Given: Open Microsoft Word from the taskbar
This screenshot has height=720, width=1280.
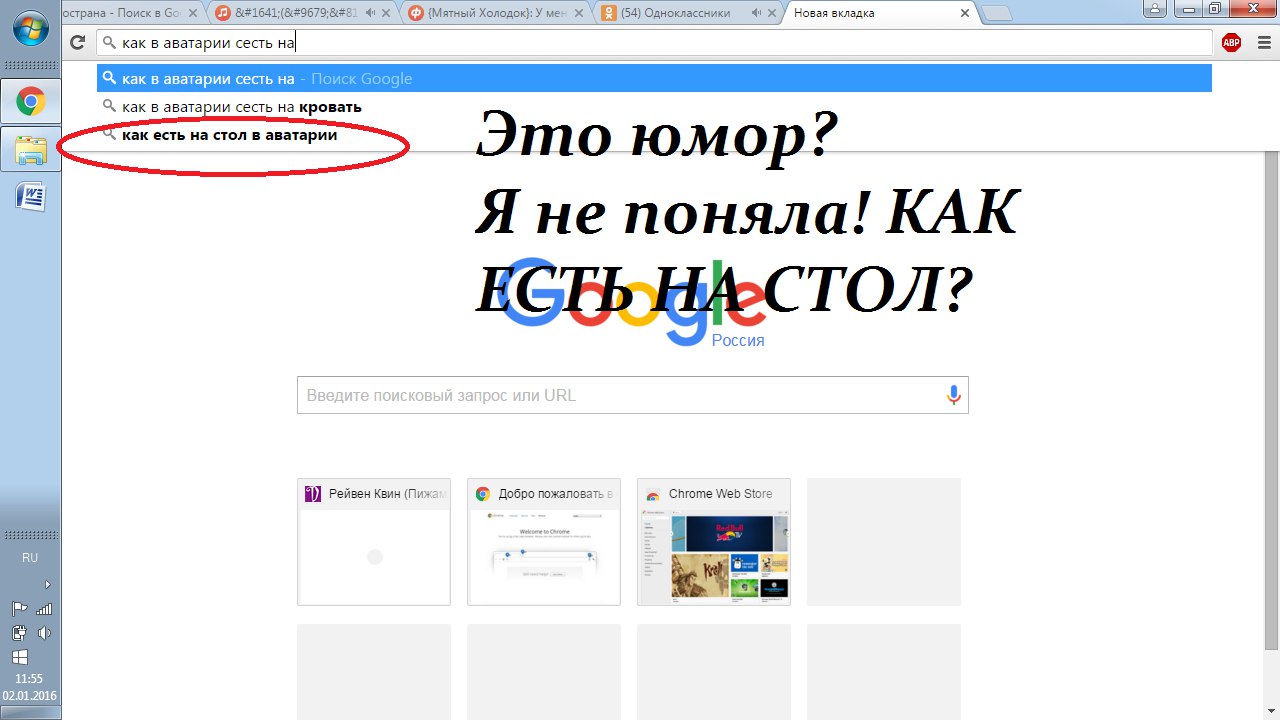Looking at the screenshot, I should [31, 196].
